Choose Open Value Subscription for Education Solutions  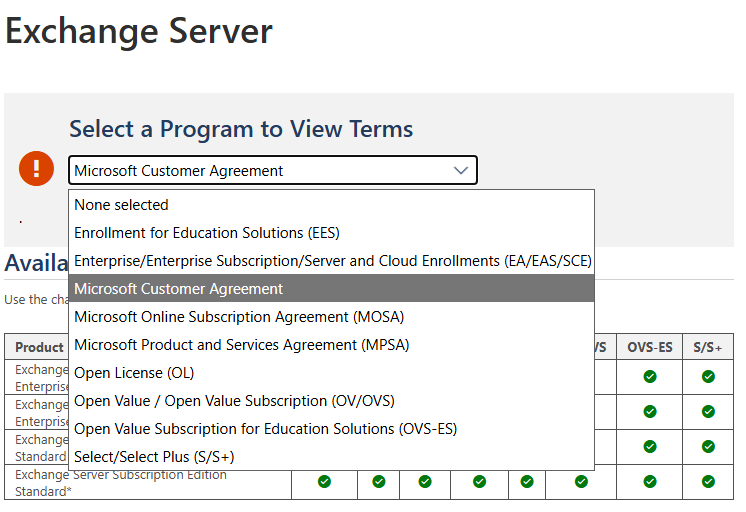click(331, 429)
